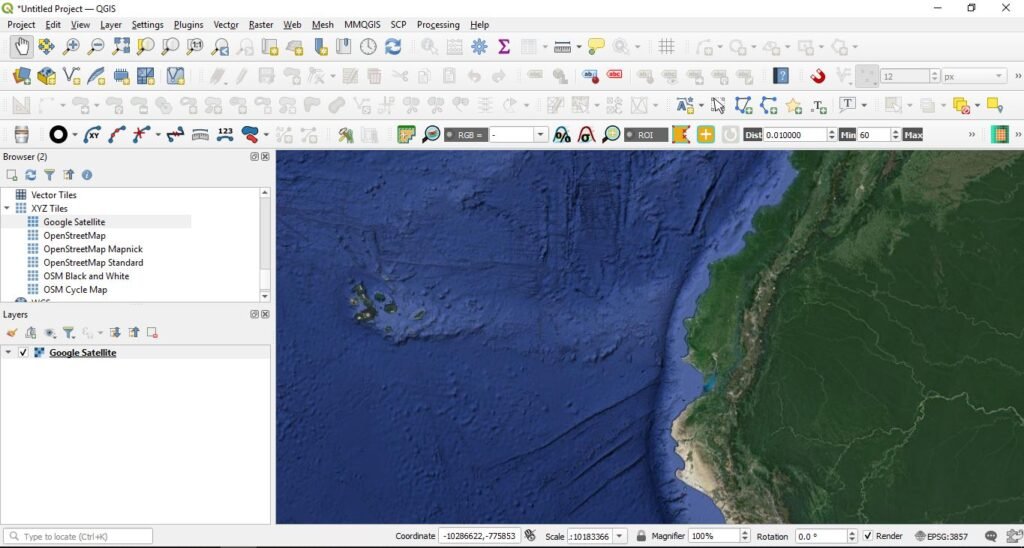Click the Zoom Full extent icon
Viewport: 1024px width, 548px height.
[121, 46]
